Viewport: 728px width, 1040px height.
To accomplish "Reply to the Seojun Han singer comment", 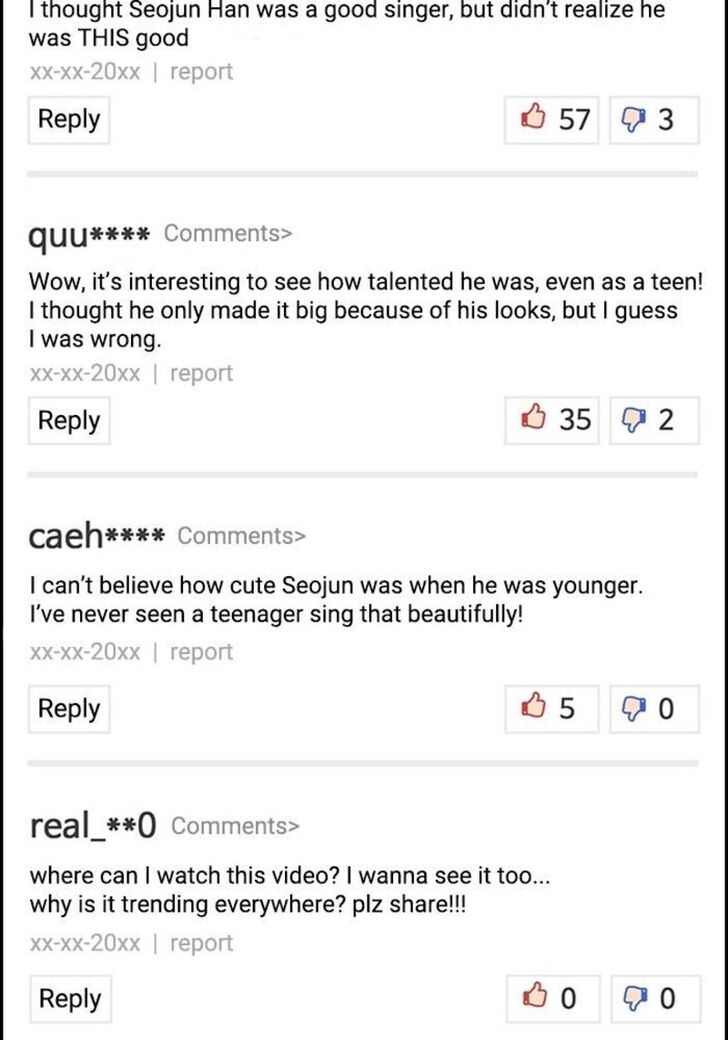I will 69,119.
